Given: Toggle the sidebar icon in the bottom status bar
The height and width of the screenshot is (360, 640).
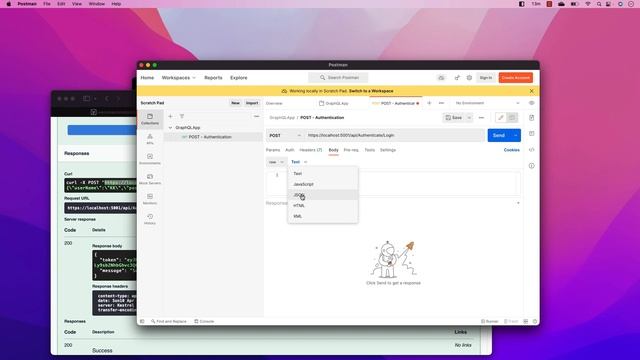Looking at the screenshot, I should 142,321.
